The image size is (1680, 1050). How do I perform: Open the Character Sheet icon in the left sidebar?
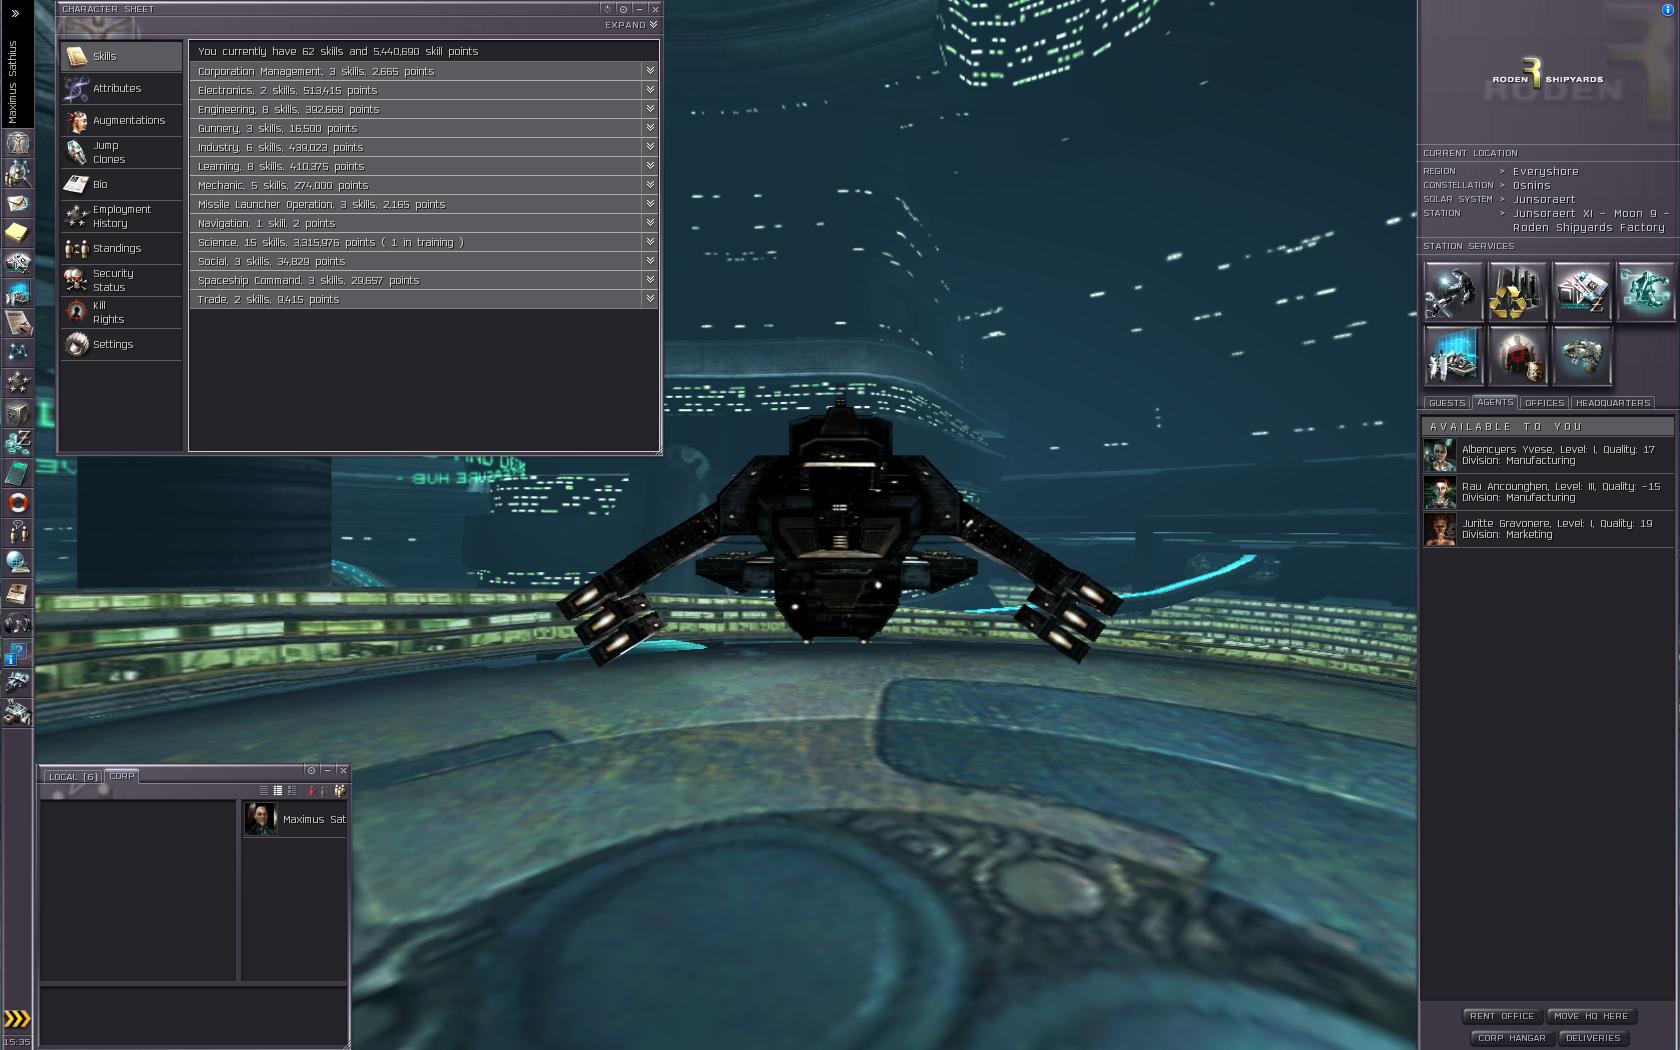pyautogui.click(x=17, y=143)
